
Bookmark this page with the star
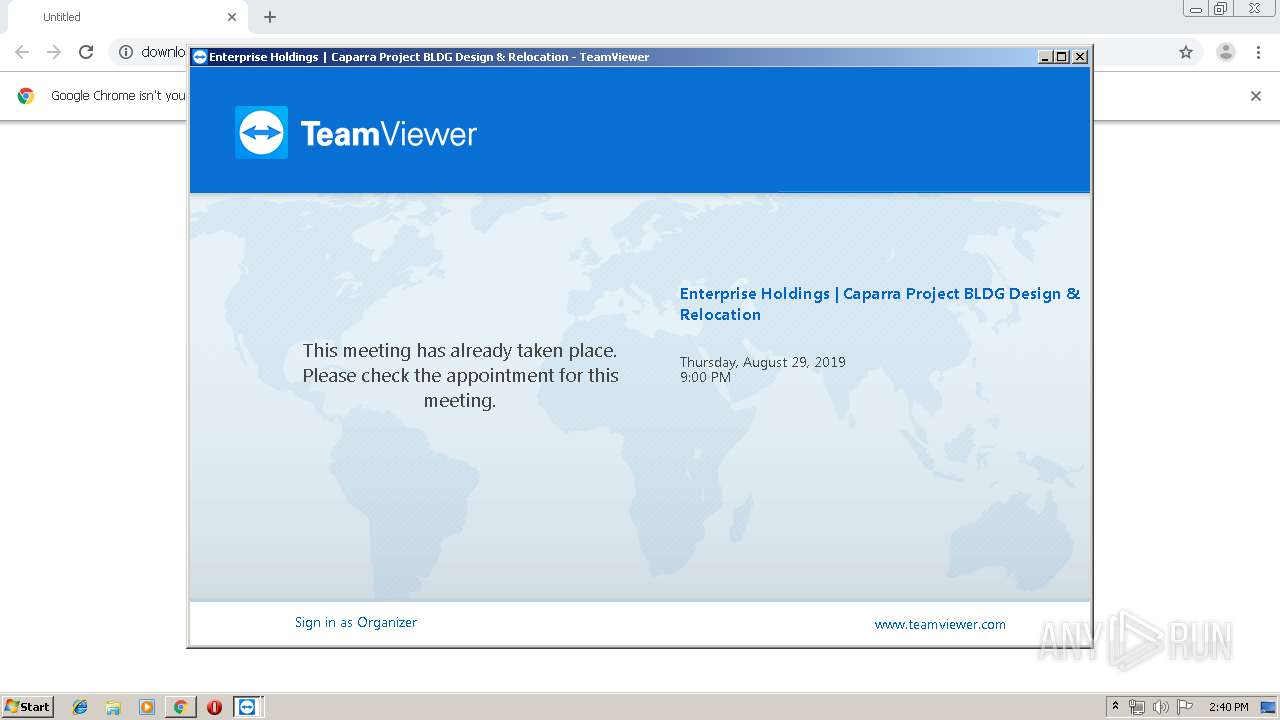pos(1186,52)
